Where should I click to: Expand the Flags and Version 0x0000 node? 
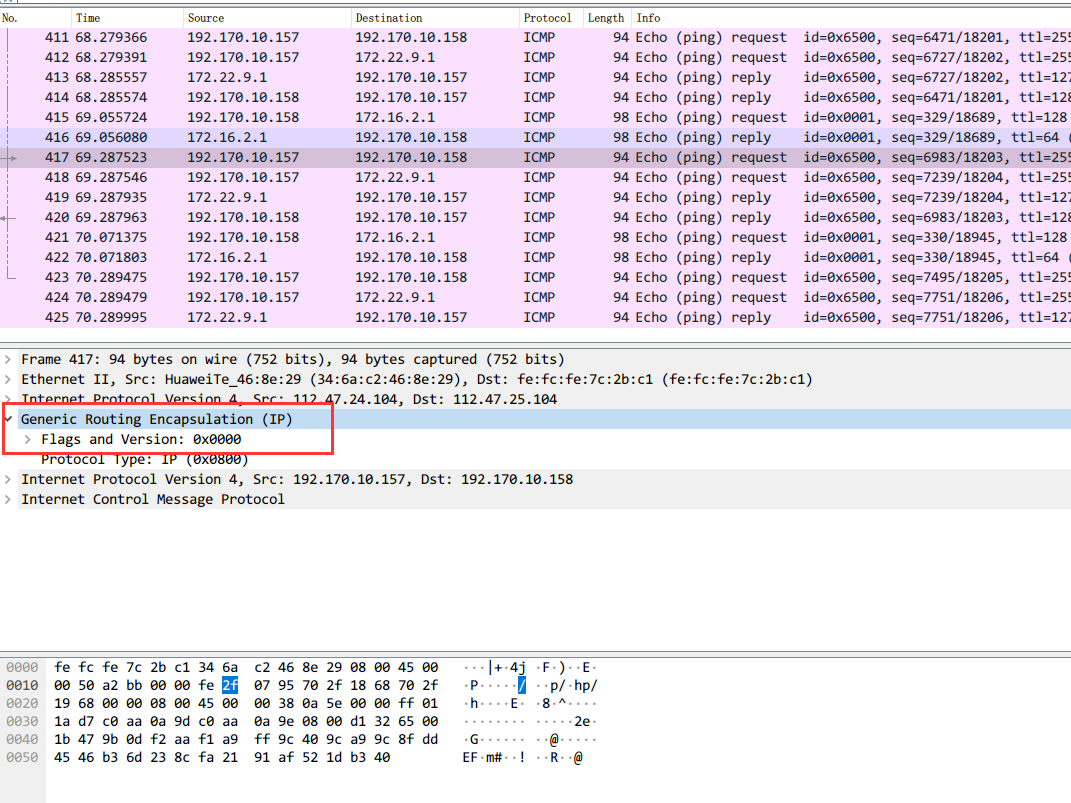[28, 439]
